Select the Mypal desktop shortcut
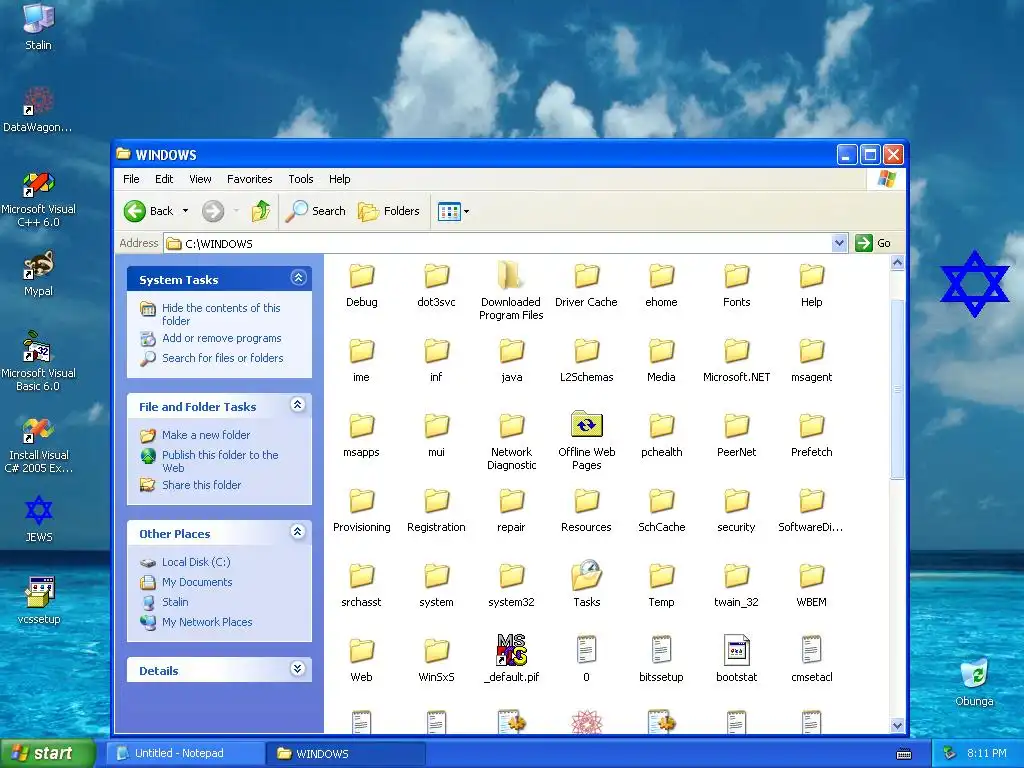 39,274
